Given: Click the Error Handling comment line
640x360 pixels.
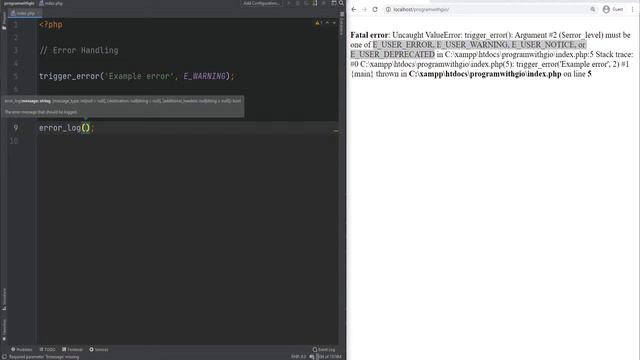Looking at the screenshot, I should (x=79, y=51).
